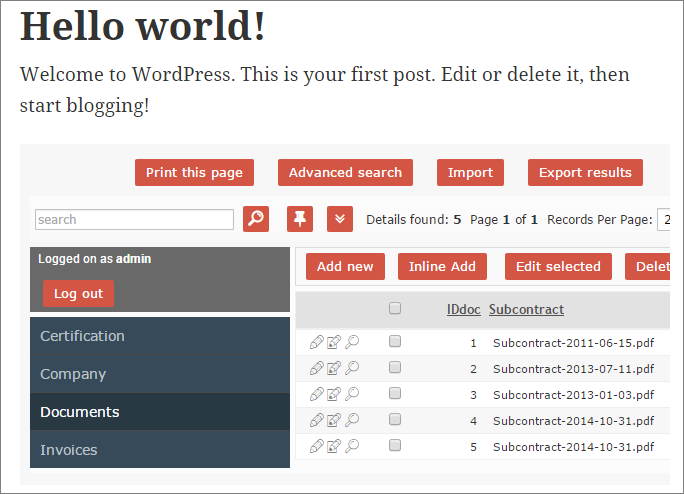Click the file name in row ID 4
This screenshot has width=684, height=494.
[573, 421]
